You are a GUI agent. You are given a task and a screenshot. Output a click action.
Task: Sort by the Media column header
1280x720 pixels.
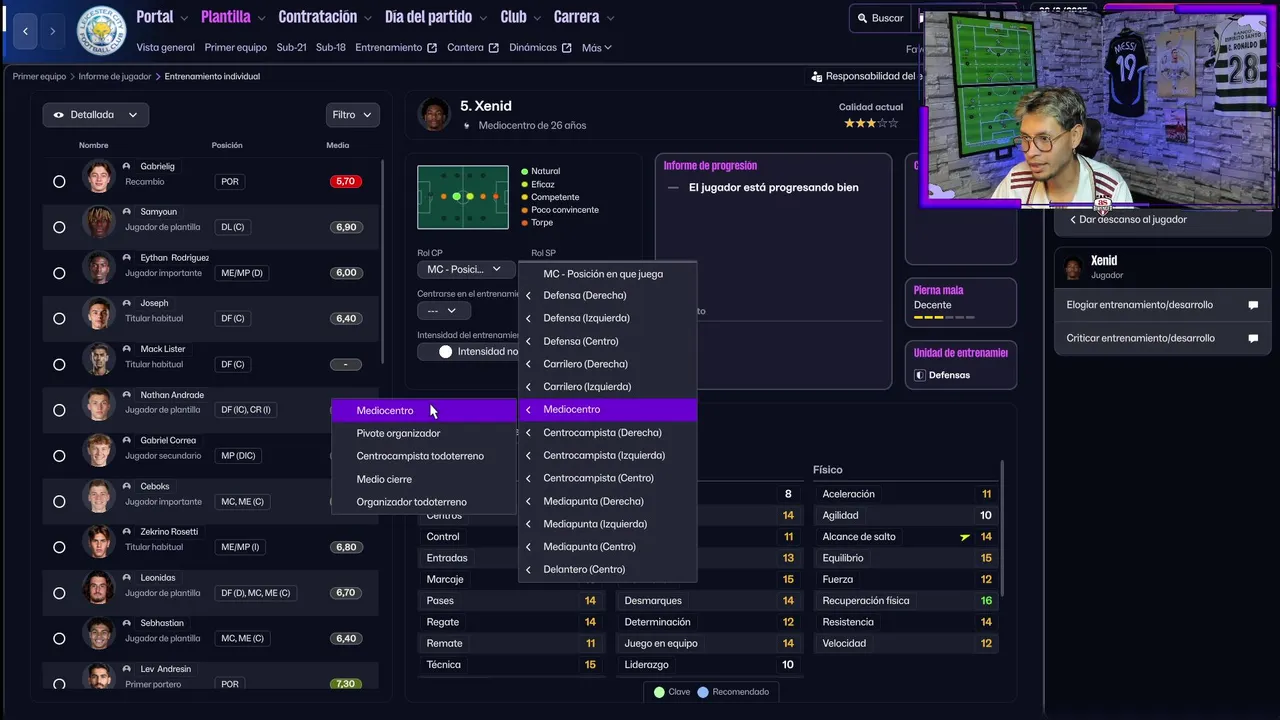point(338,145)
